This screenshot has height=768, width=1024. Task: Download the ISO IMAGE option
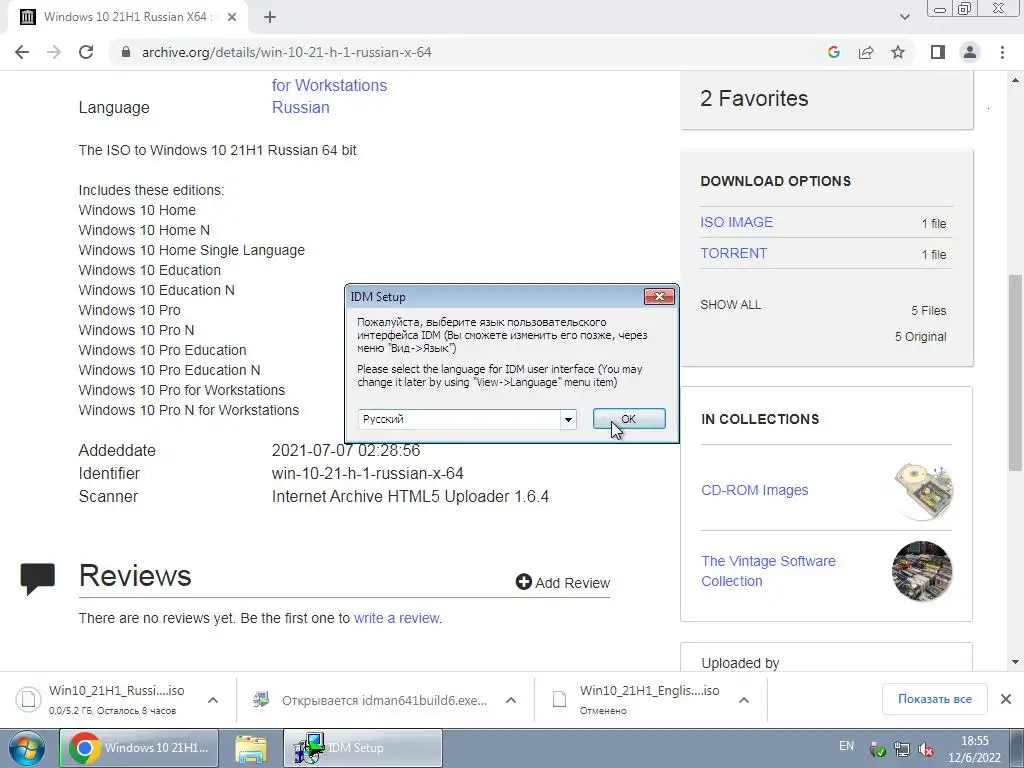click(737, 222)
